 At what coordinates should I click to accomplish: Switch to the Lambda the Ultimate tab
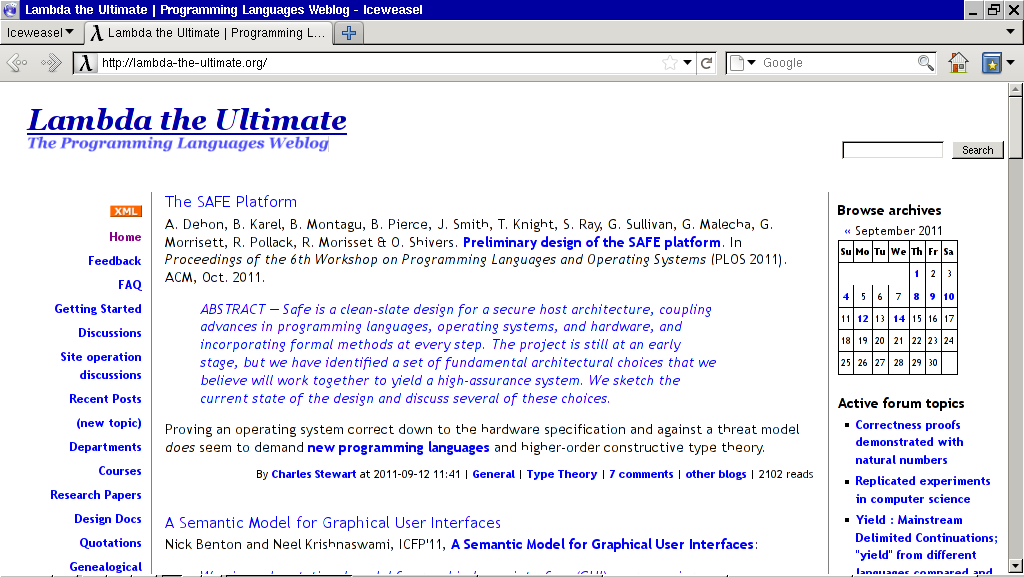(x=208, y=33)
